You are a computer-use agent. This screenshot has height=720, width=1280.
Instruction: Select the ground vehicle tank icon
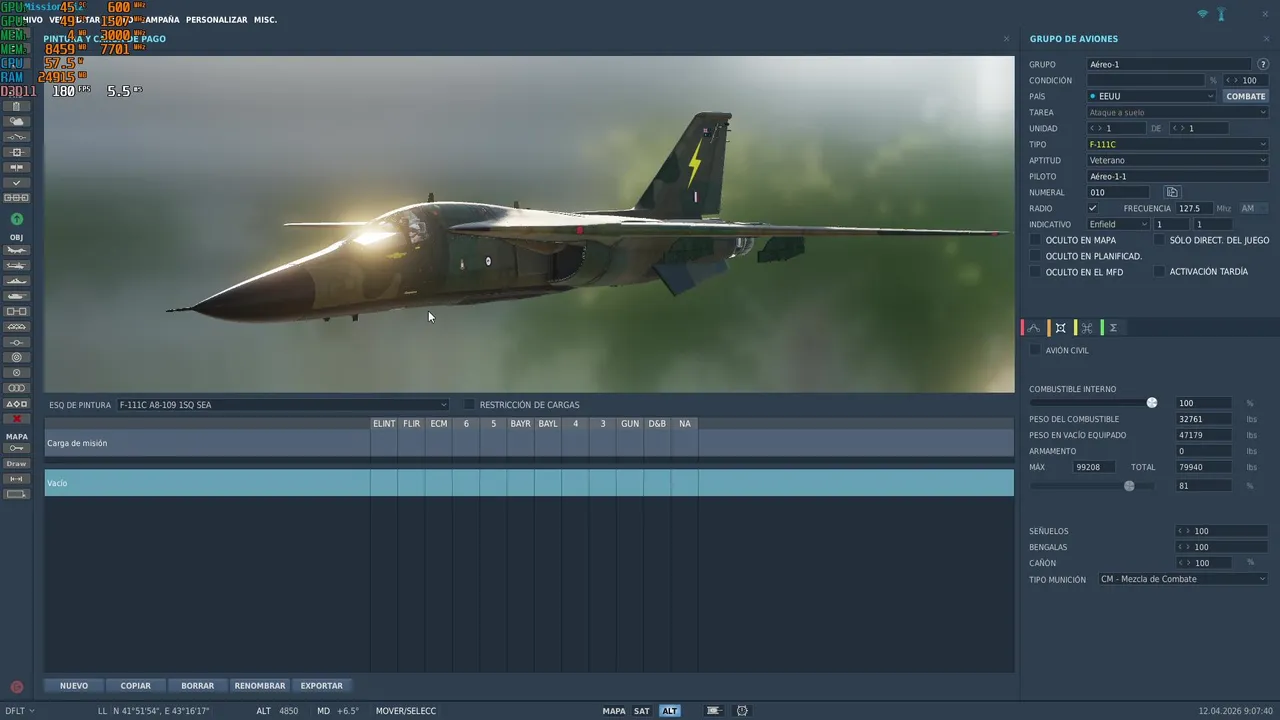[16, 296]
